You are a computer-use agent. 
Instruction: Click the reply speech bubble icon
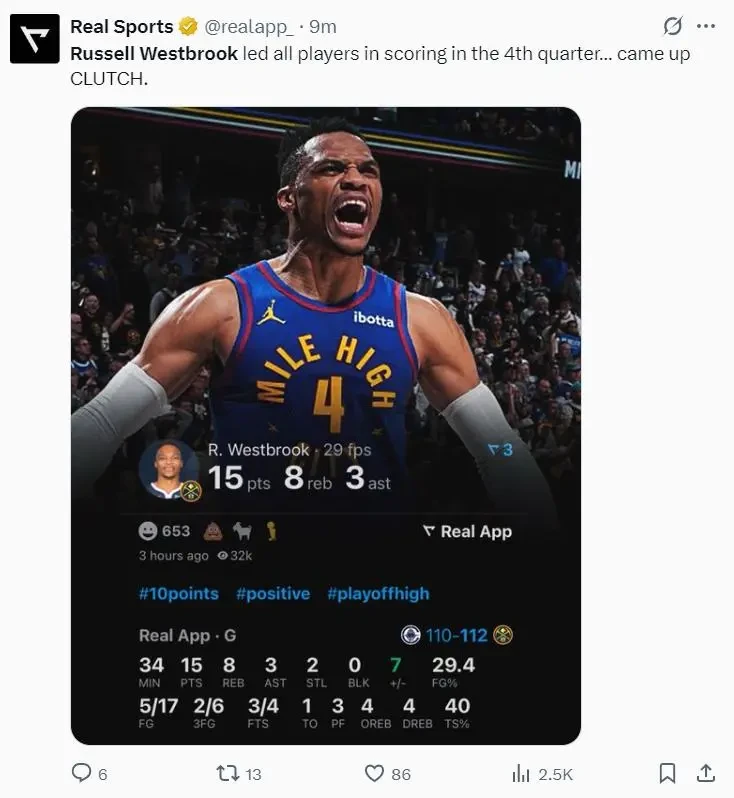[81, 773]
